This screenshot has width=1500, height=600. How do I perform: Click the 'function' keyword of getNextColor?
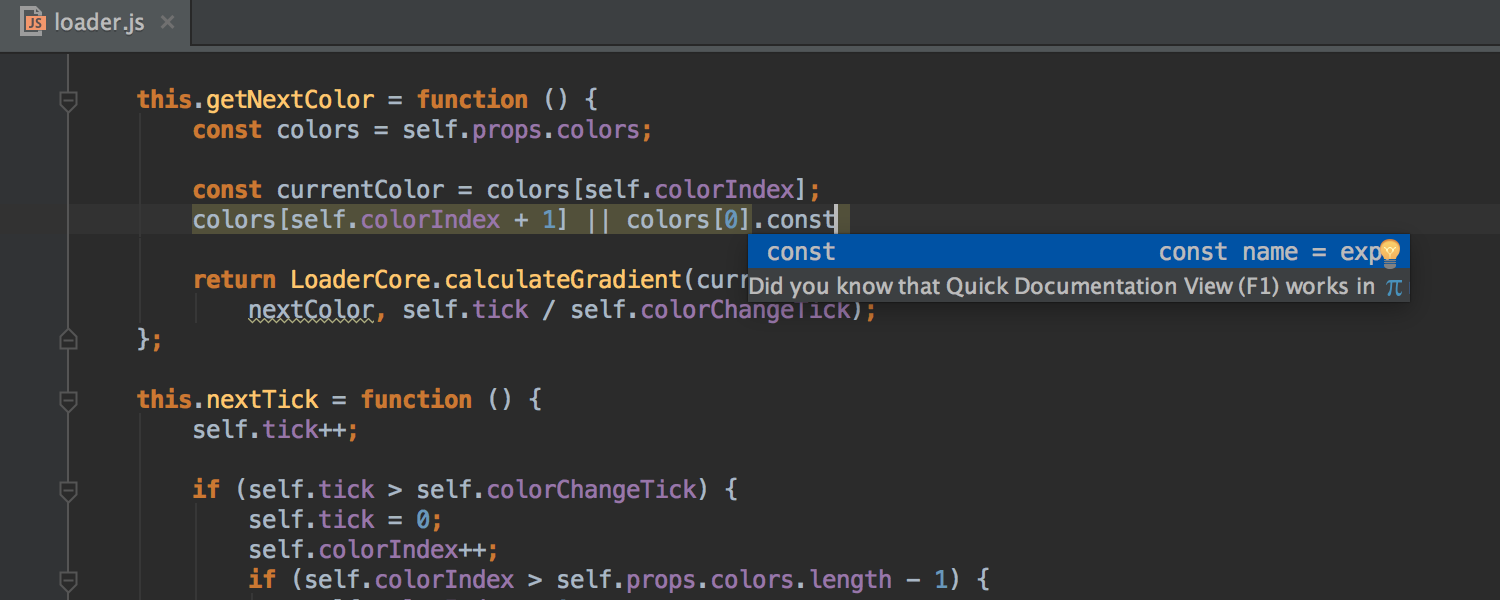(x=472, y=99)
